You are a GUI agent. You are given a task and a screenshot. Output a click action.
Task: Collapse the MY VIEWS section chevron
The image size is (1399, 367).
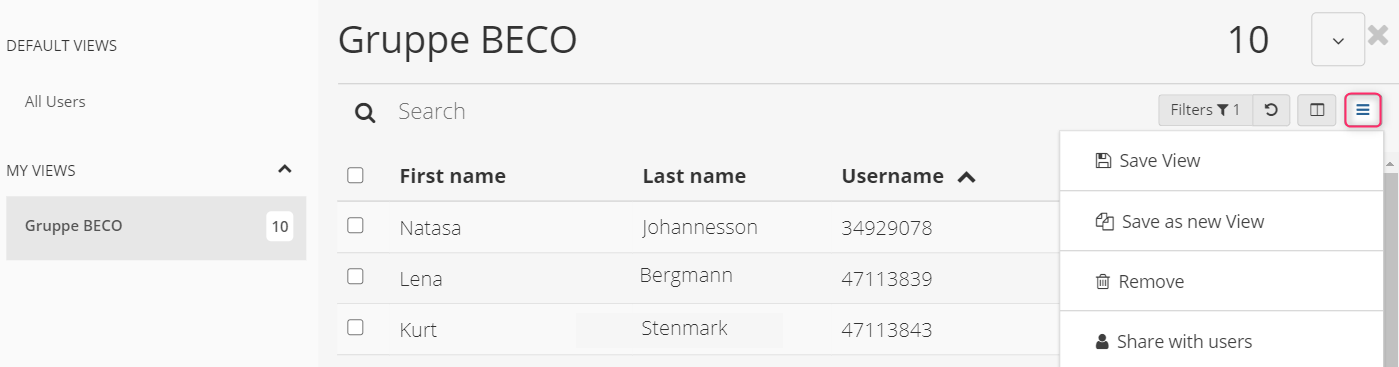[x=285, y=169]
